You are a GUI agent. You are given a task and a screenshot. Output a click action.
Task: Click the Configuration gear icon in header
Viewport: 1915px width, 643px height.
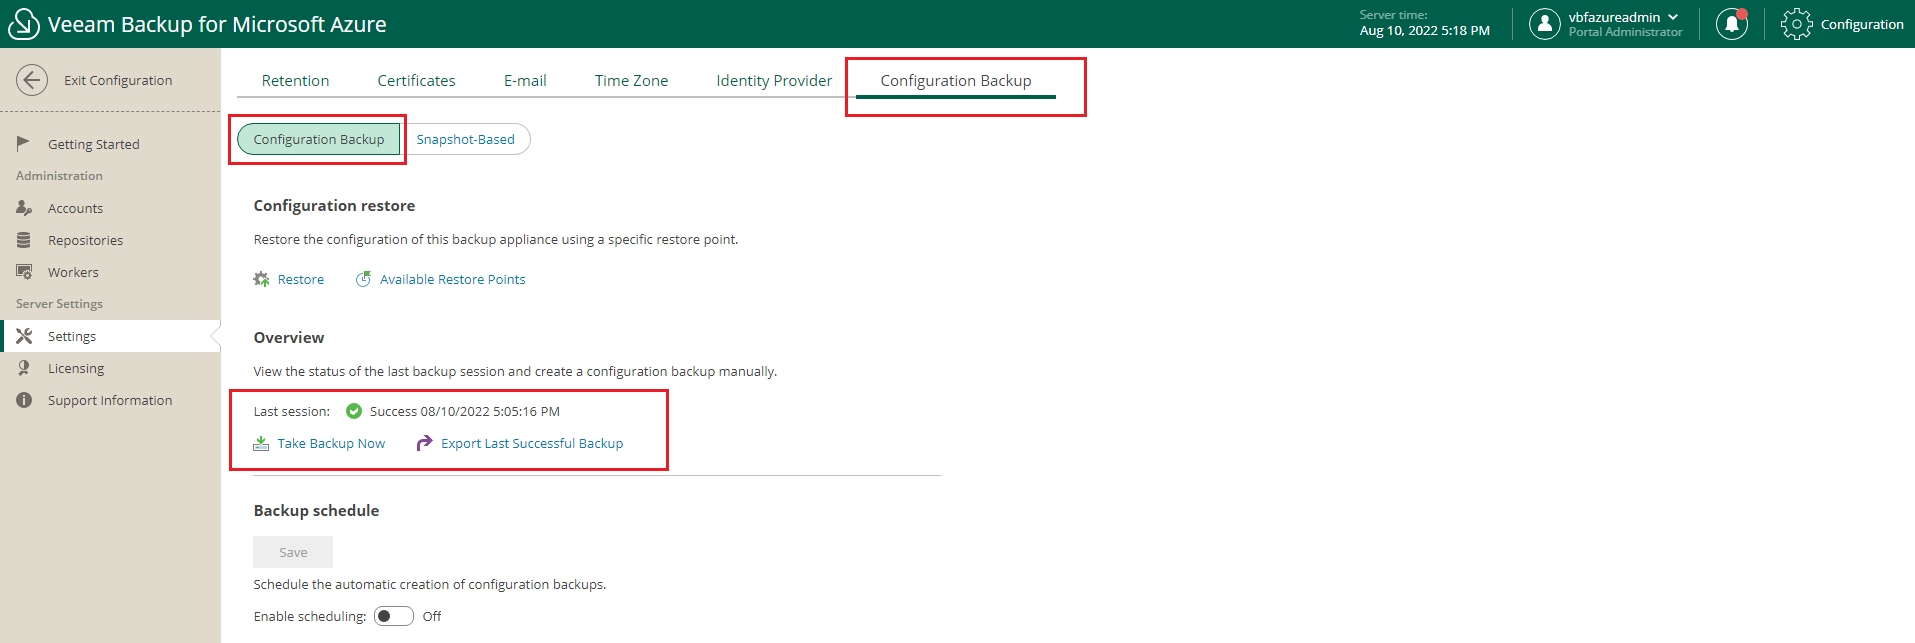[1796, 24]
